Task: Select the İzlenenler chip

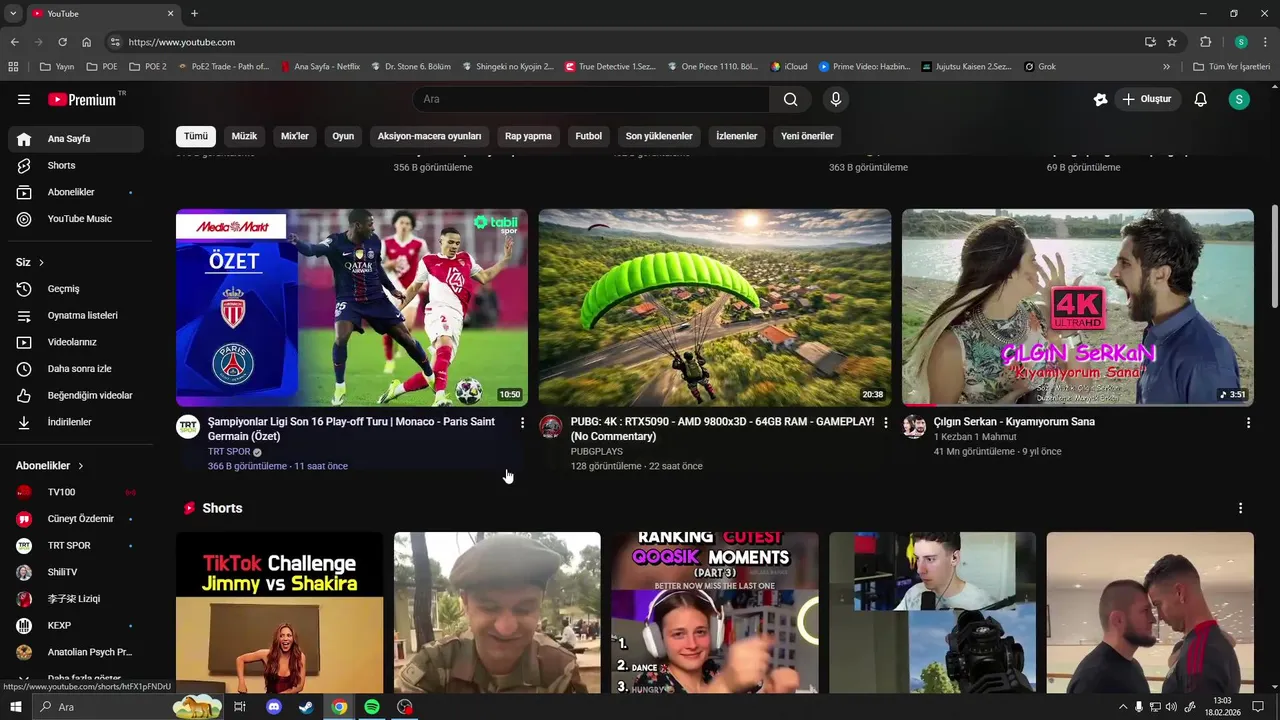Action: tap(737, 136)
